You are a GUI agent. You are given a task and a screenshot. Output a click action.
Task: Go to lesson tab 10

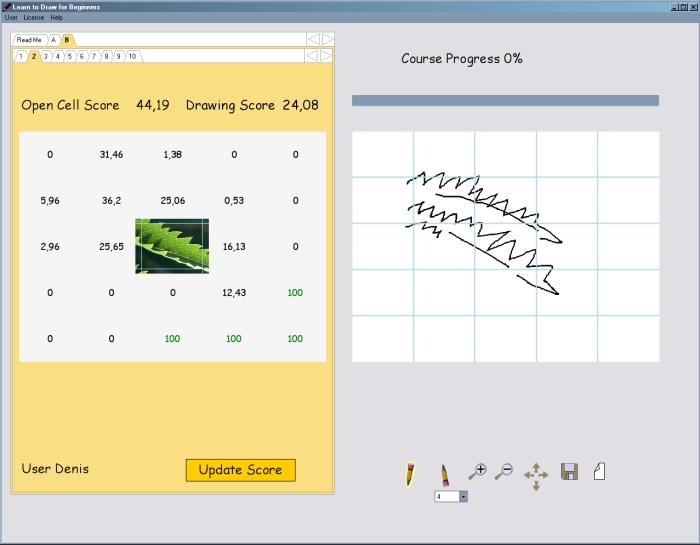(132, 57)
